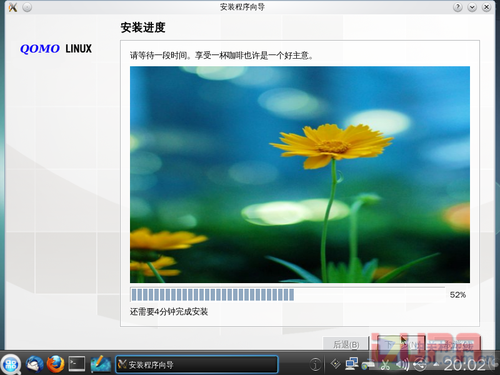This screenshot has width=500, height=375.
Task: Open the volume speaker tray icon
Action: point(402,365)
